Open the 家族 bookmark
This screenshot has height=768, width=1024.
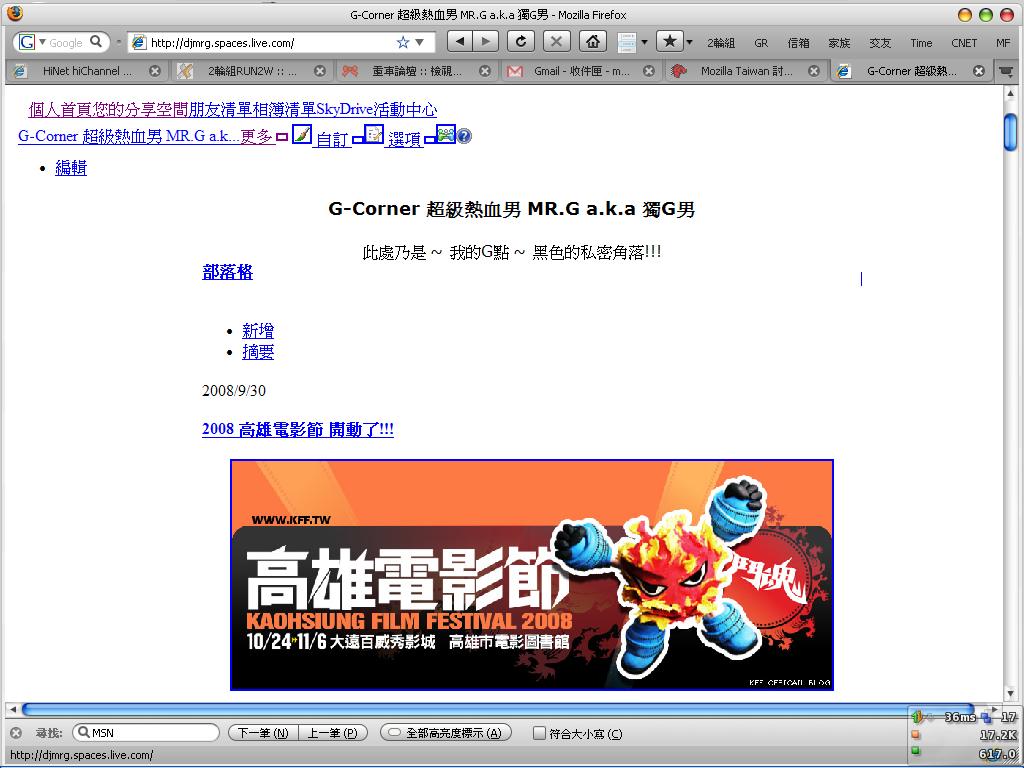click(839, 43)
